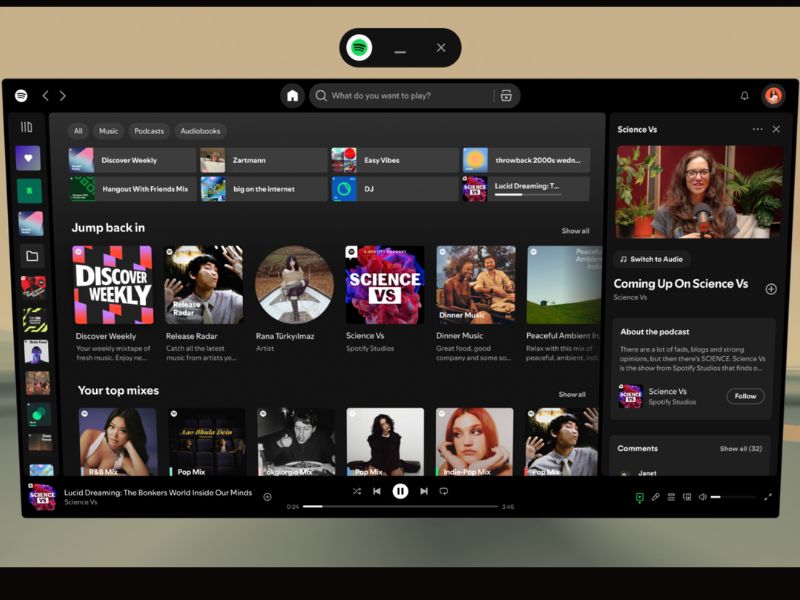Toggle the Now Playing view icon
Viewport: 800px width, 600px height.
[x=639, y=497]
